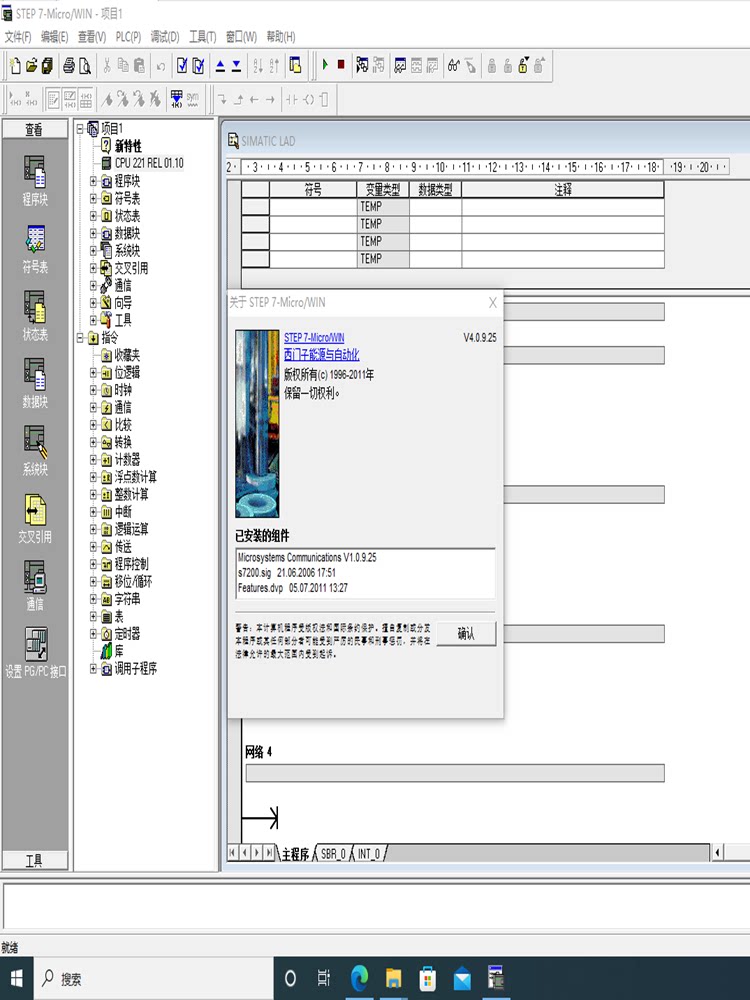750x1000 pixels.
Task: Expand the 定时器 tree node
Action: tap(94, 634)
